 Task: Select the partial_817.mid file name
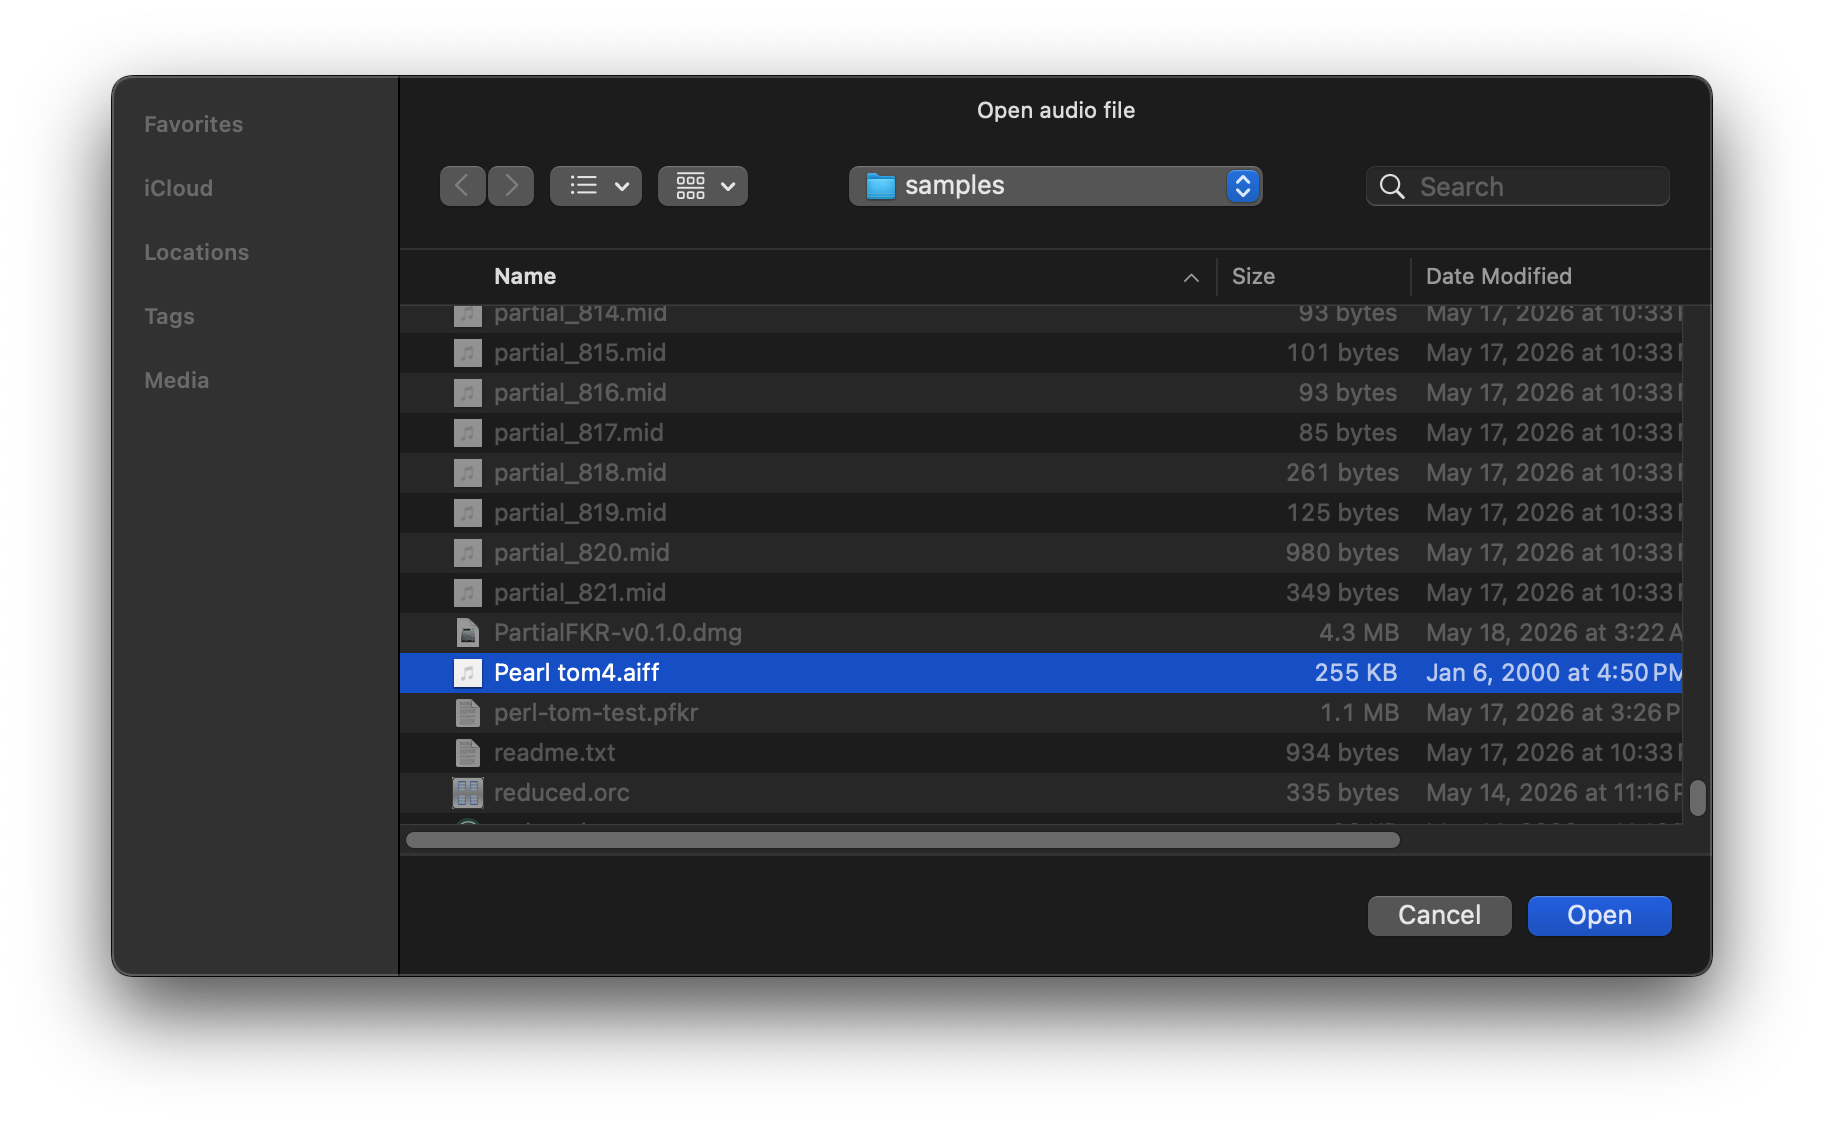(x=579, y=433)
